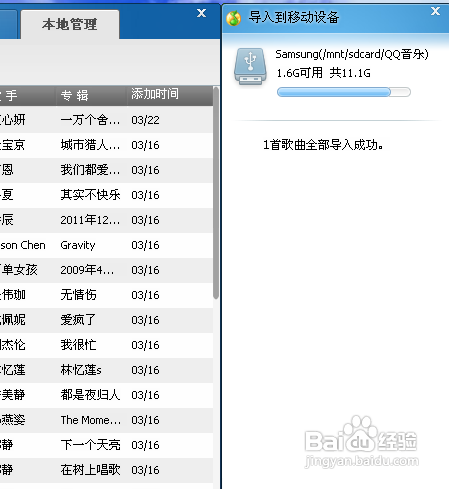Viewport: 449px width, 489px height.
Task: Select the album 在树上唱歌 row
Action: (x=106, y=470)
